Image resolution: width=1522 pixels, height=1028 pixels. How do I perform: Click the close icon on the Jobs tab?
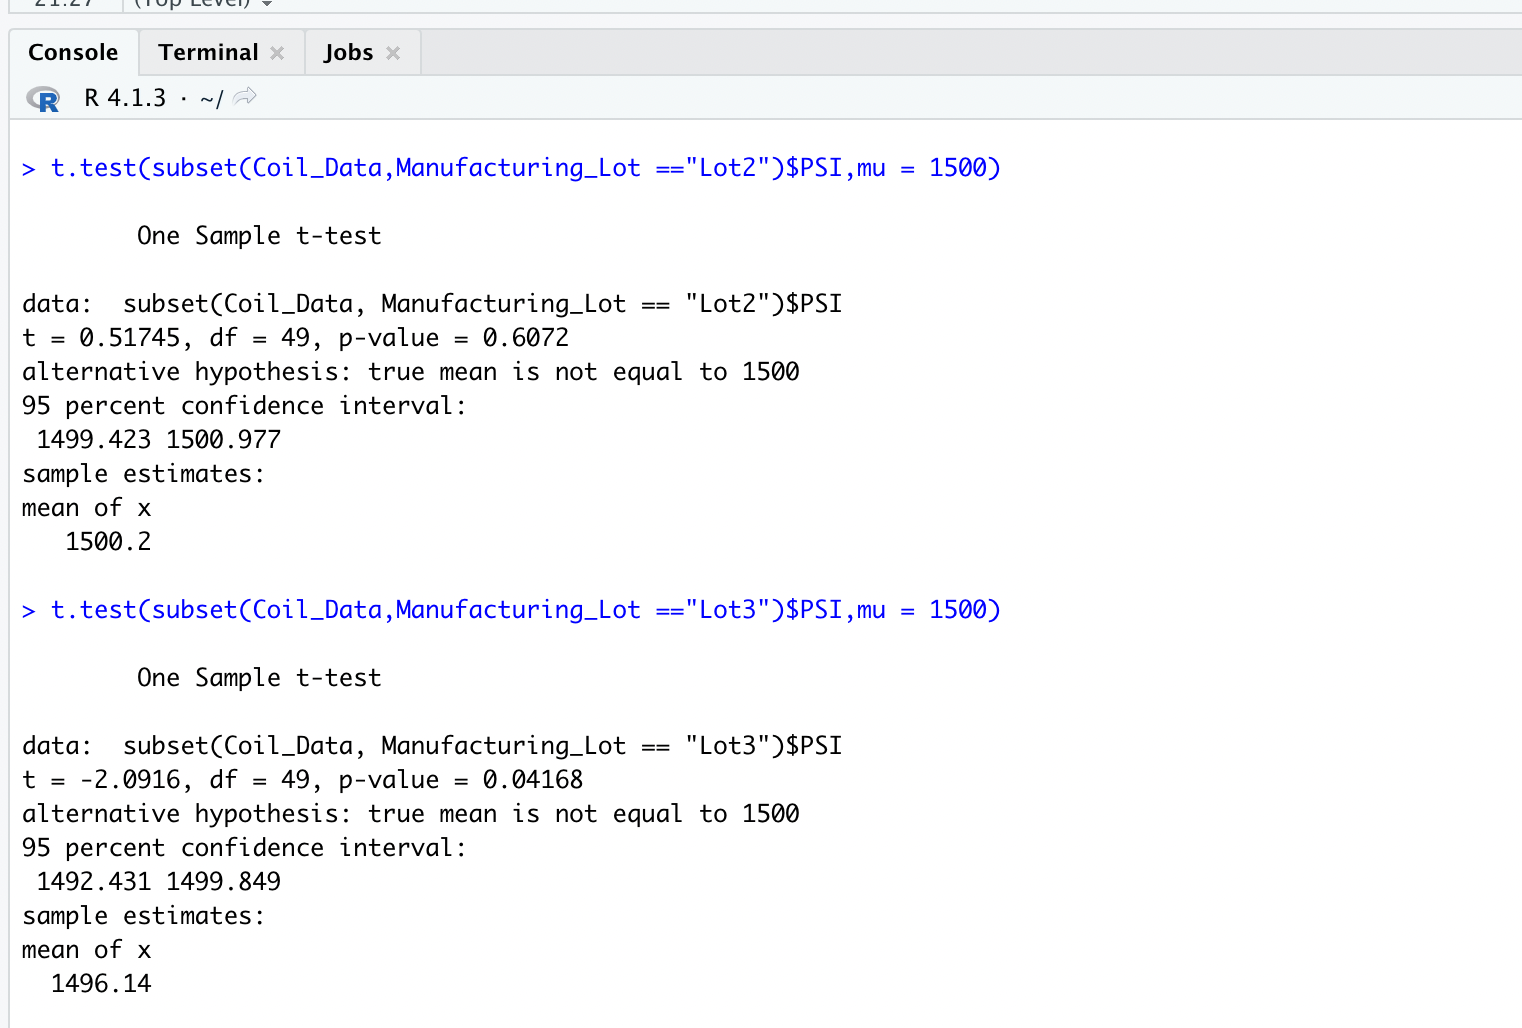(x=392, y=52)
